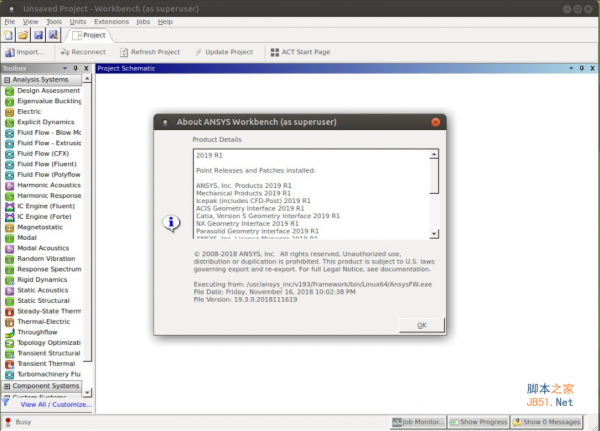Screen dimensions: 600x431
Task: Open the Units menu
Action: [78, 22]
